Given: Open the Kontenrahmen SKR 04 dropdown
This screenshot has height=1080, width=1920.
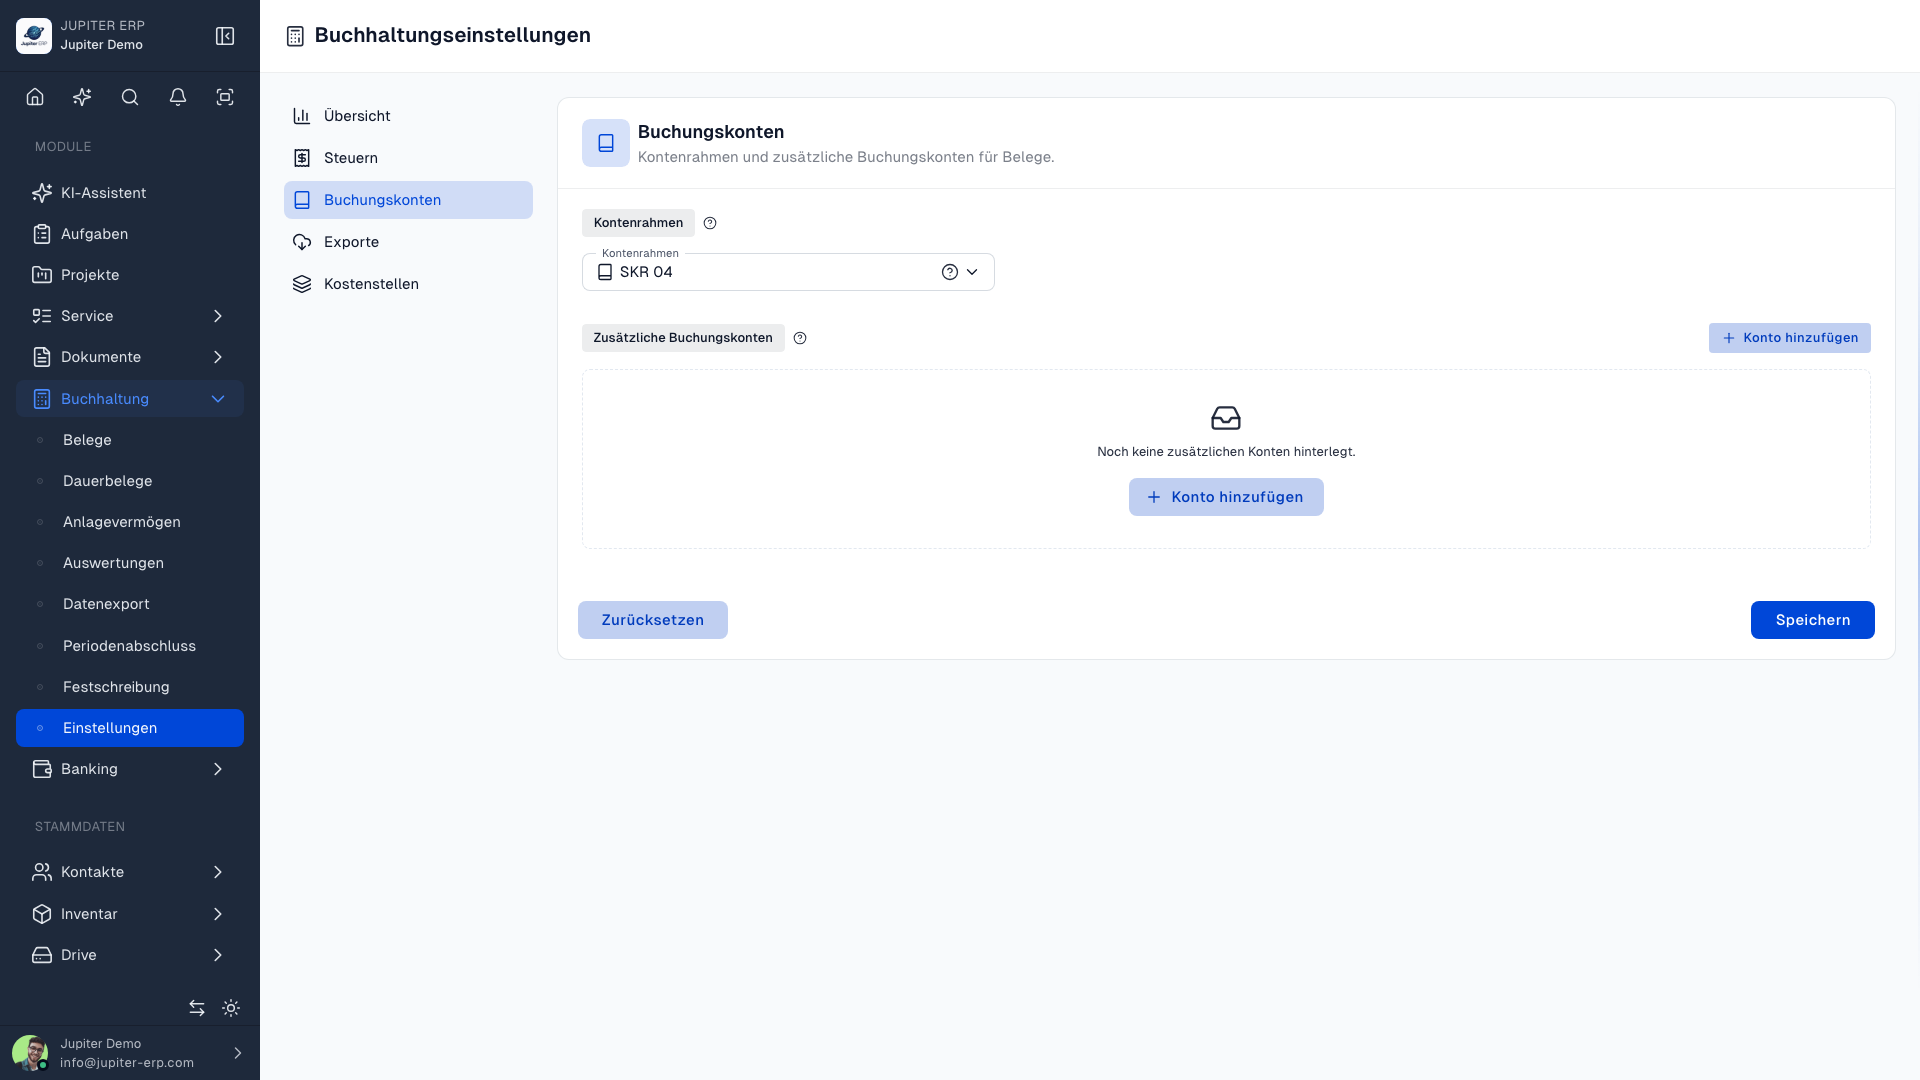Looking at the screenshot, I should coord(788,272).
